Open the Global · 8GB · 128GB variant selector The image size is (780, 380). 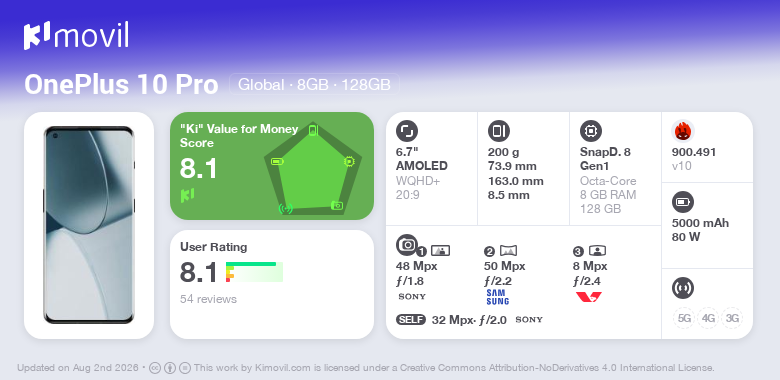click(314, 84)
